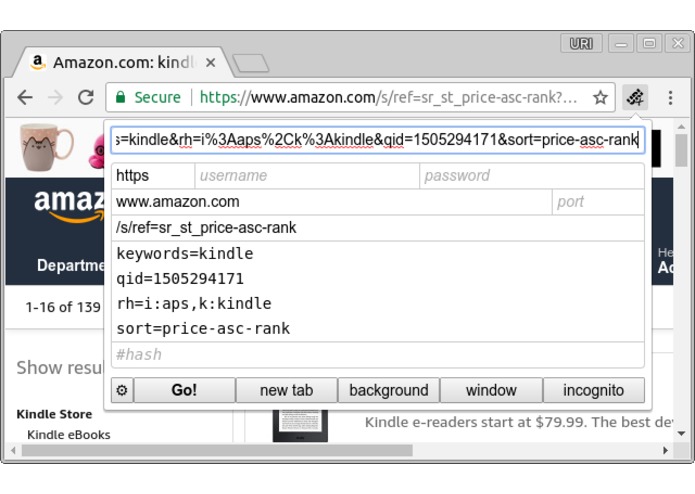Click the '1-16 of 139' results text
The width and height of the screenshot is (695, 494).
63,307
